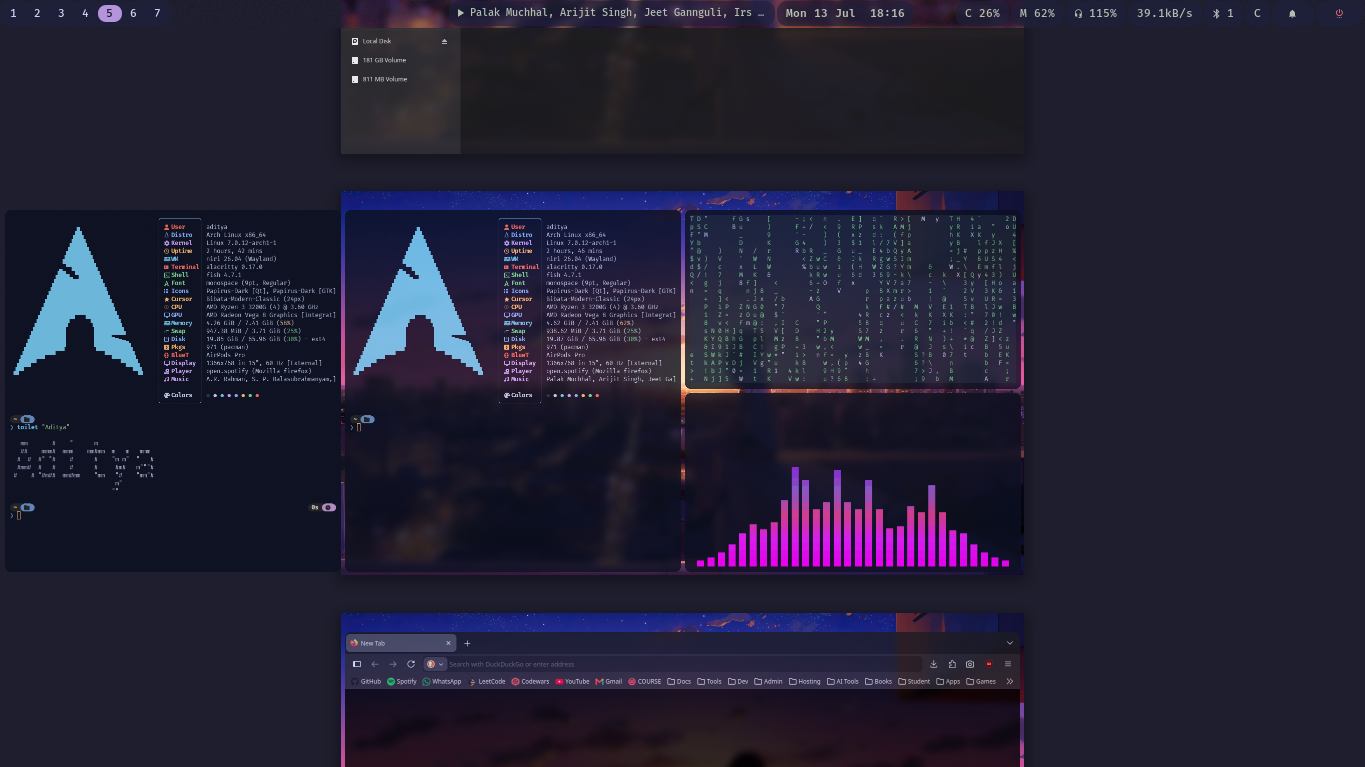Switch to workspace 2 in the bar
1365x767 pixels.
[37, 13]
